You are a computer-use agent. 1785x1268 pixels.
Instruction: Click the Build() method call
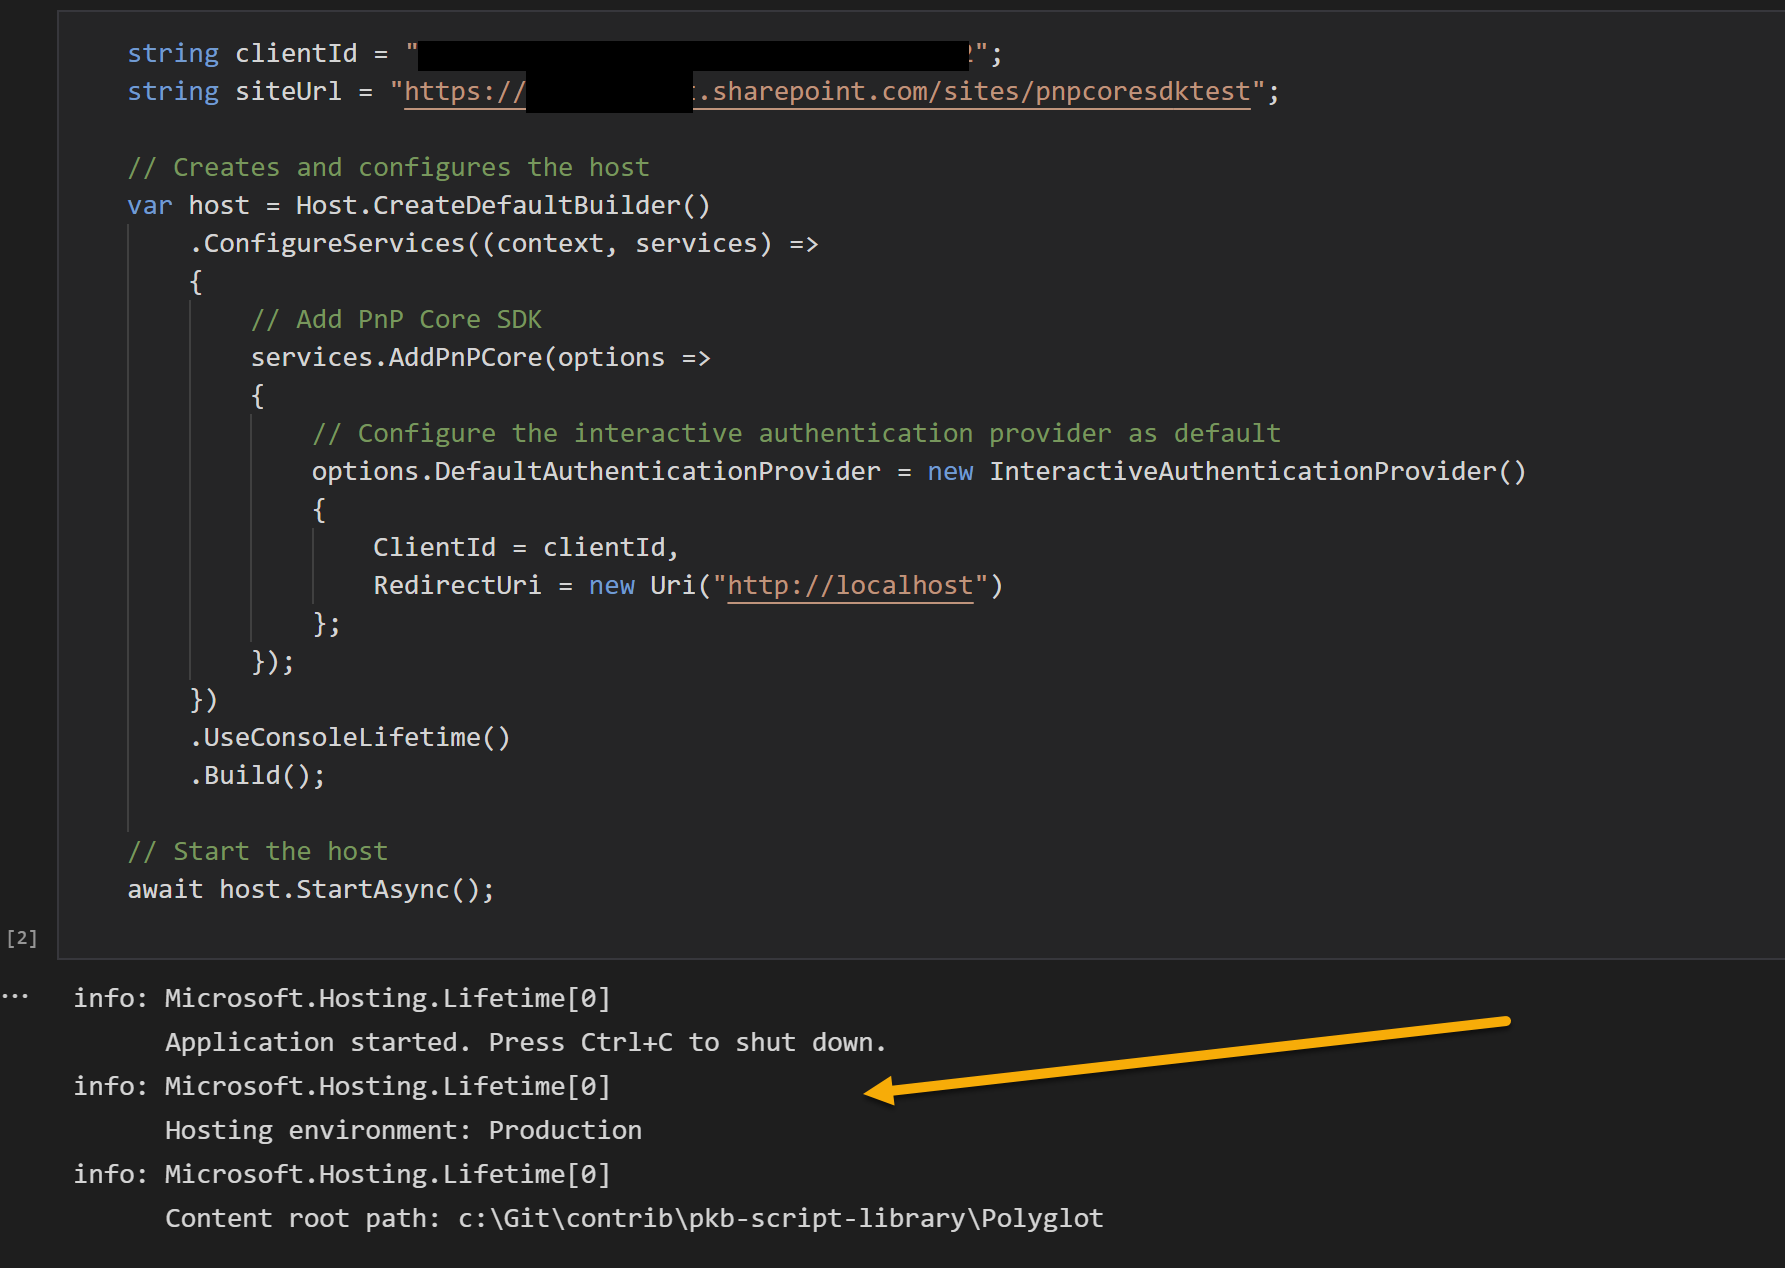[x=256, y=774]
